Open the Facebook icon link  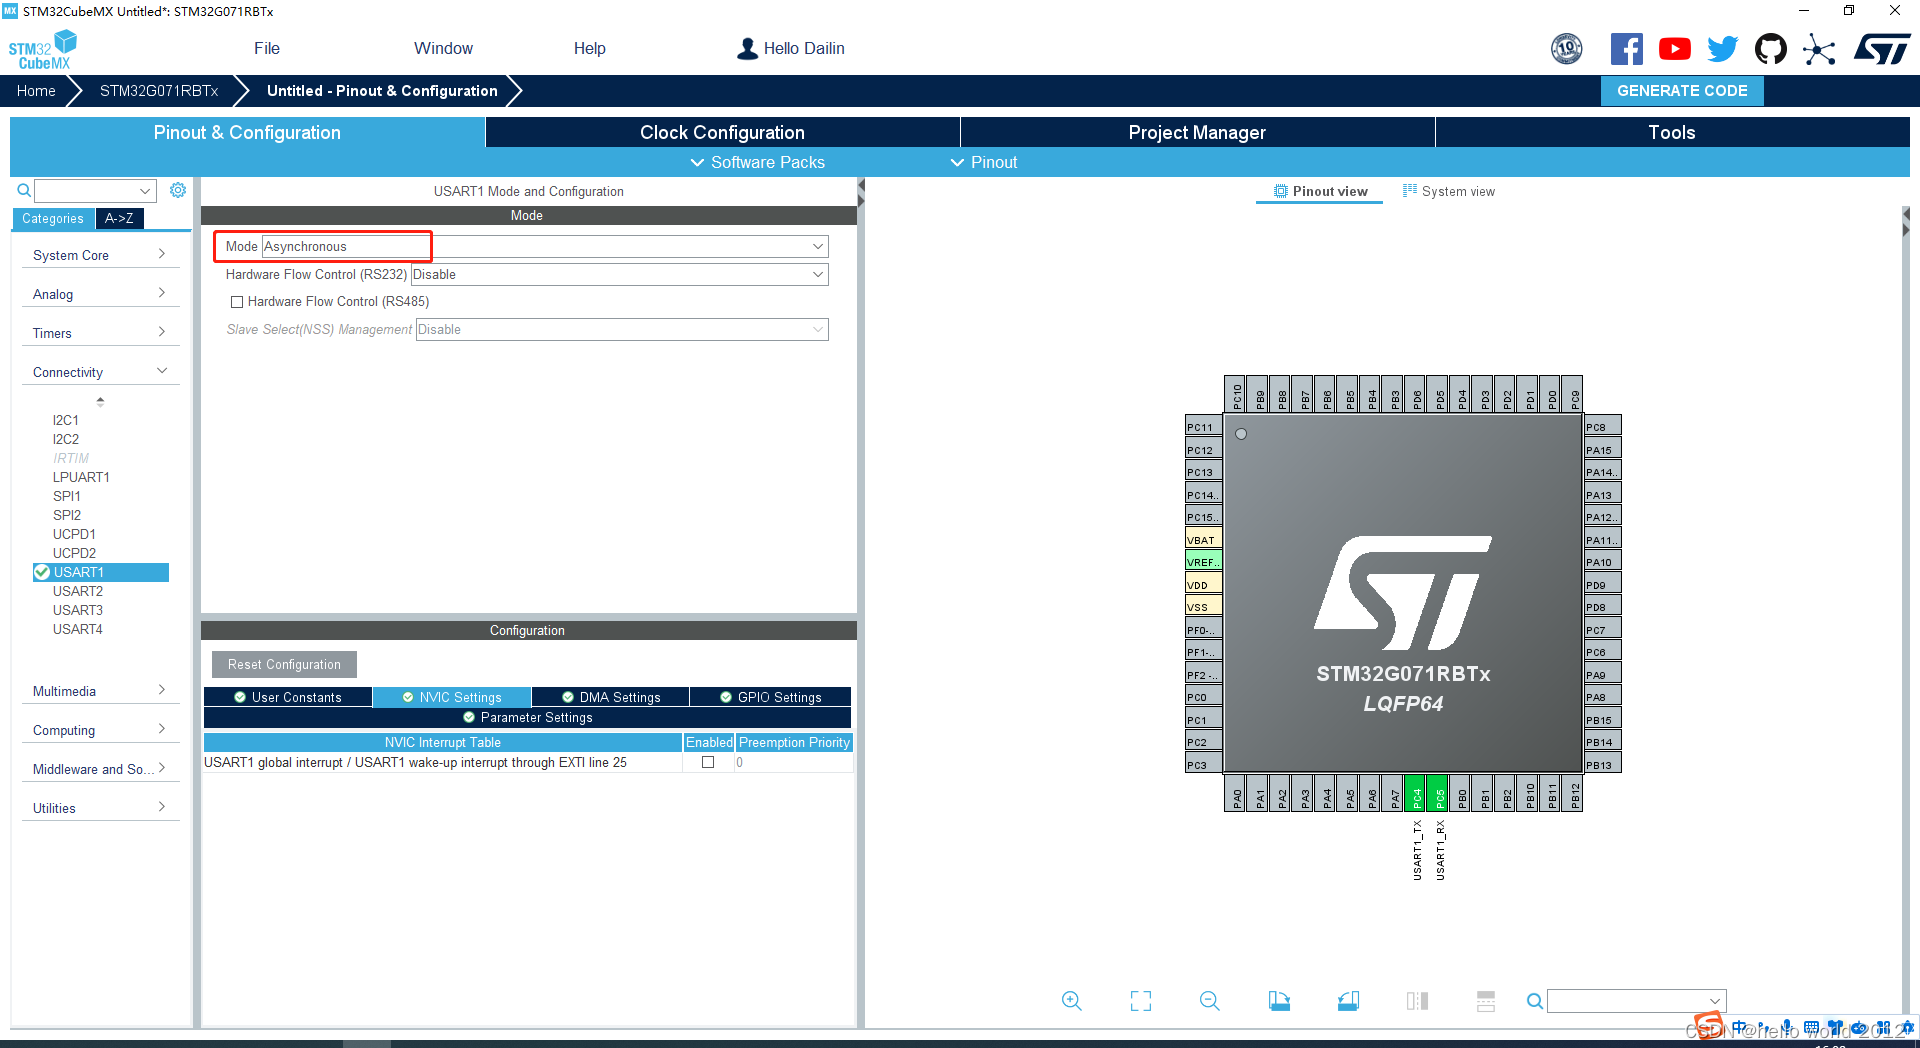click(x=1626, y=49)
